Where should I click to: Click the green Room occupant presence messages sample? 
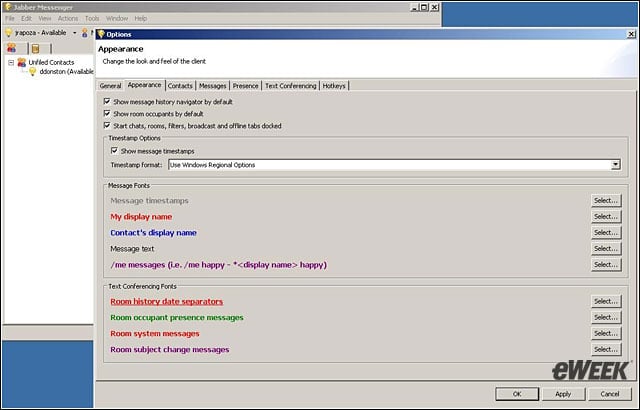(x=177, y=317)
